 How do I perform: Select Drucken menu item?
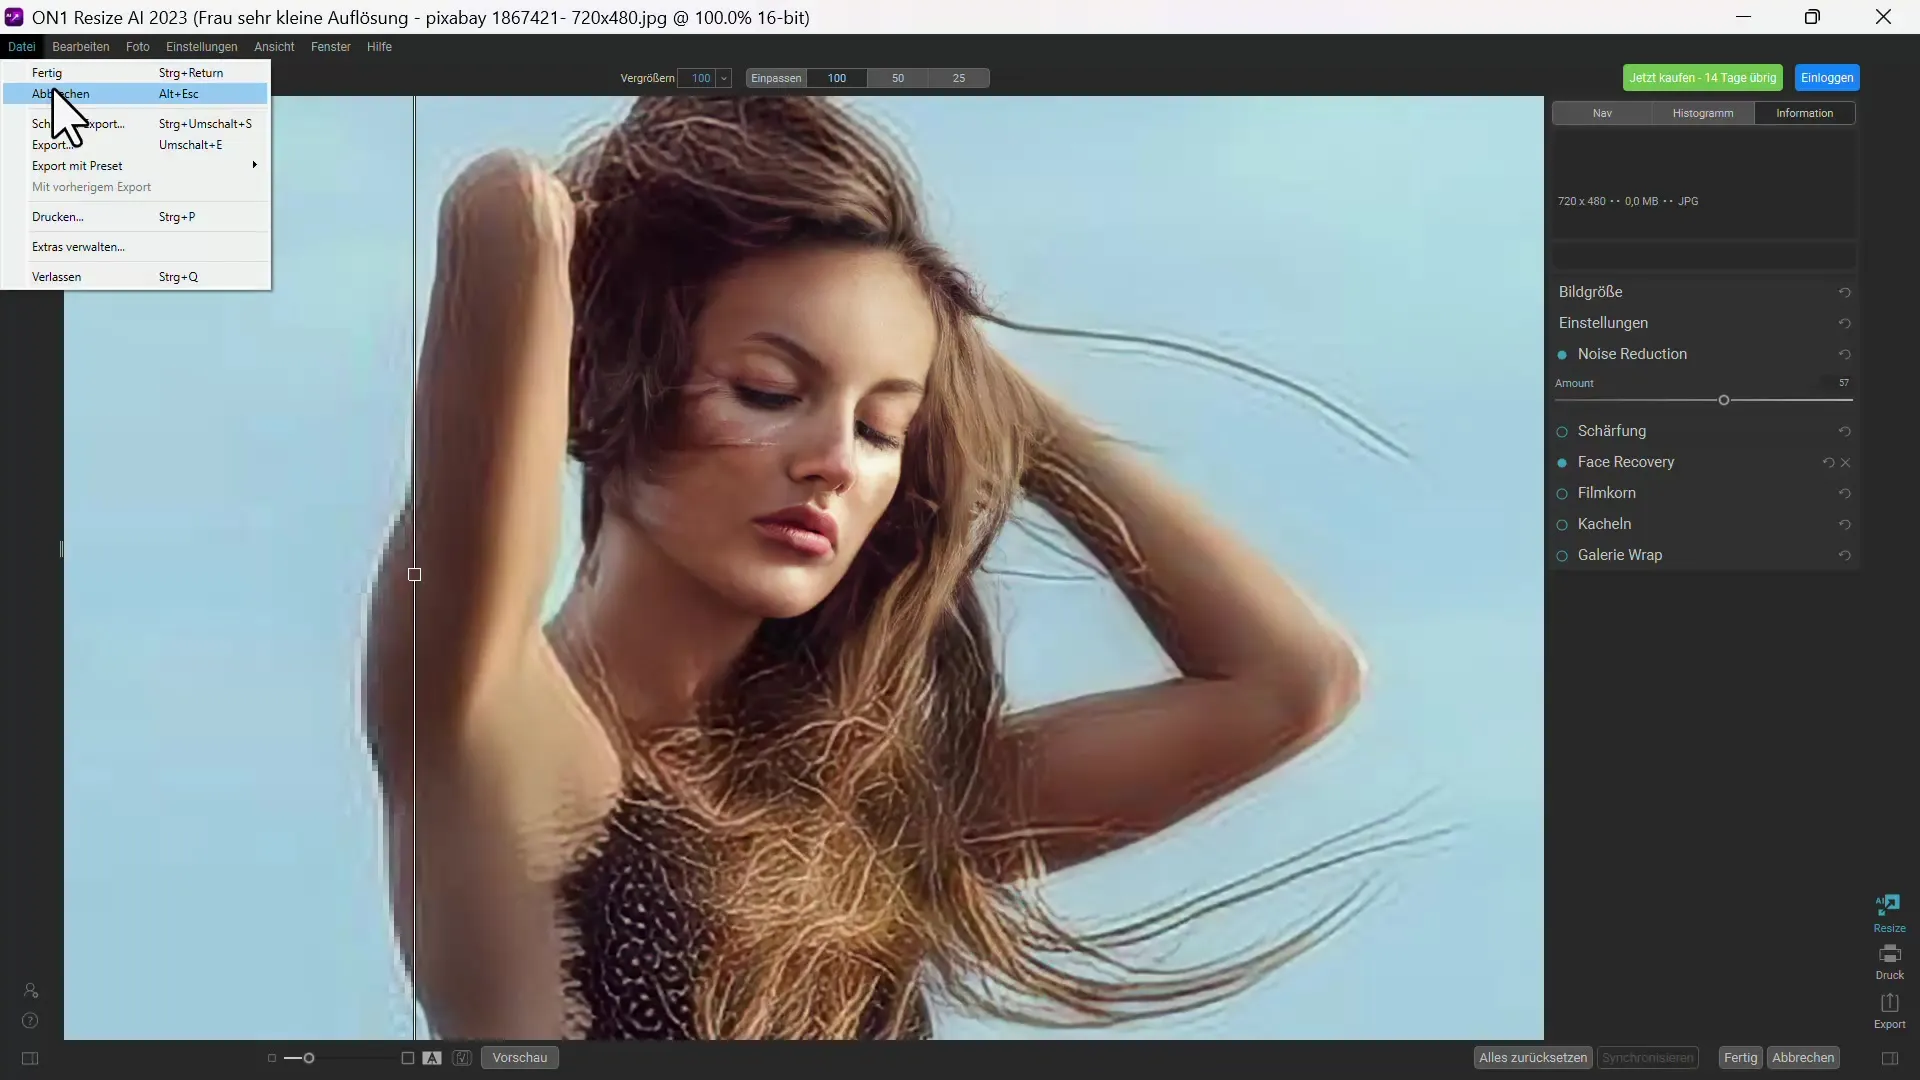click(x=58, y=216)
